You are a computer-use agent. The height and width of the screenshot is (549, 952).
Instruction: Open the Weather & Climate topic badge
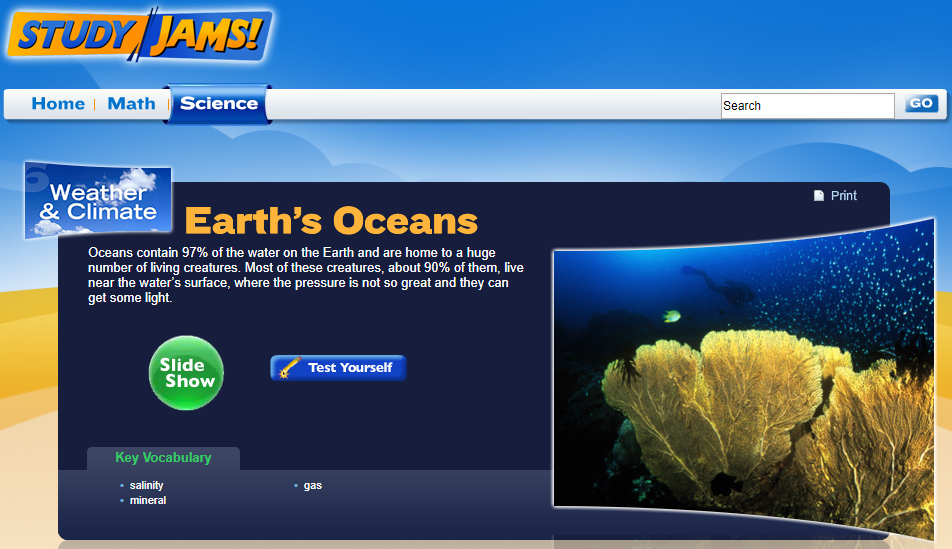[x=98, y=200]
